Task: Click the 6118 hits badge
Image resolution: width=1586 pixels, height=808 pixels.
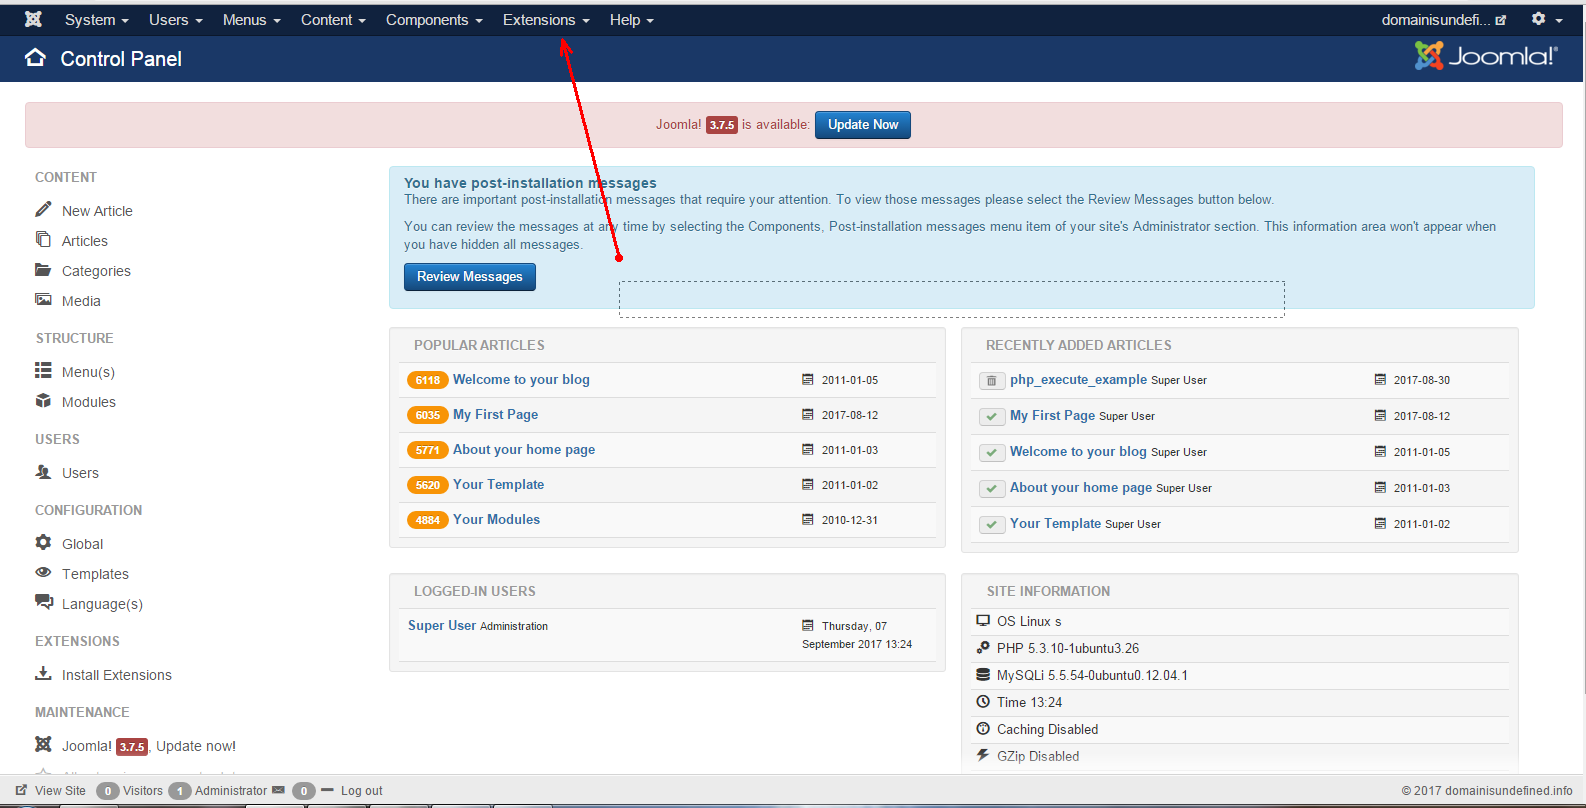Action: click(x=427, y=380)
